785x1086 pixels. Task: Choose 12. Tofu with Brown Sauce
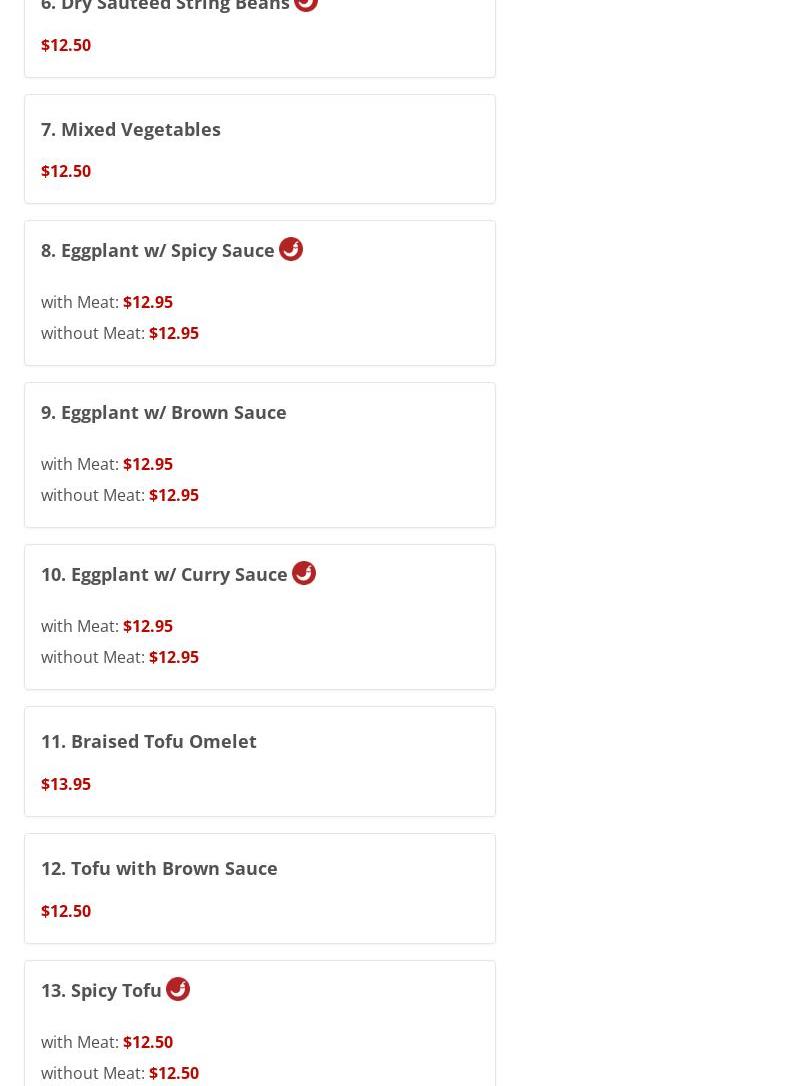(159, 868)
